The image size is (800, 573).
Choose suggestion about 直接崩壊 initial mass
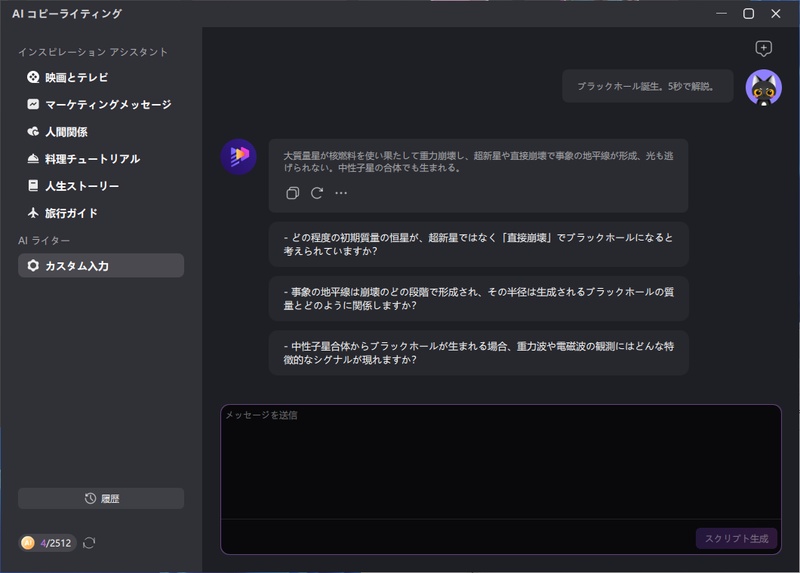point(479,244)
